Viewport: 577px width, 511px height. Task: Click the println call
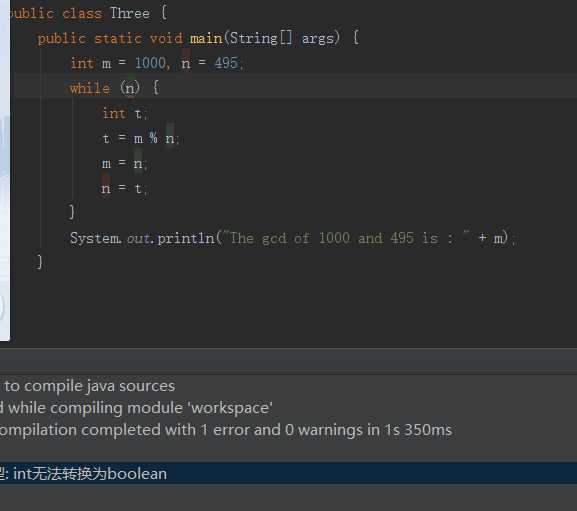(186, 238)
